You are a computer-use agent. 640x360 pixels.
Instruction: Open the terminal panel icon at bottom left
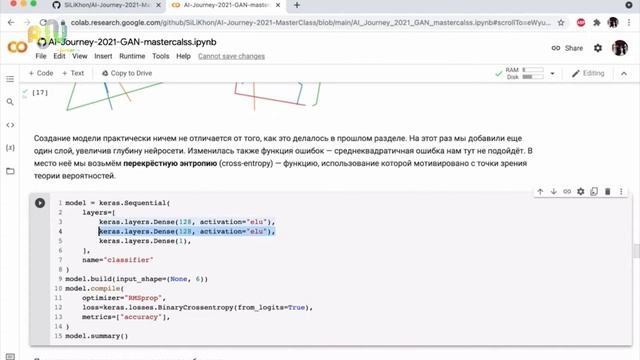pos(10,356)
